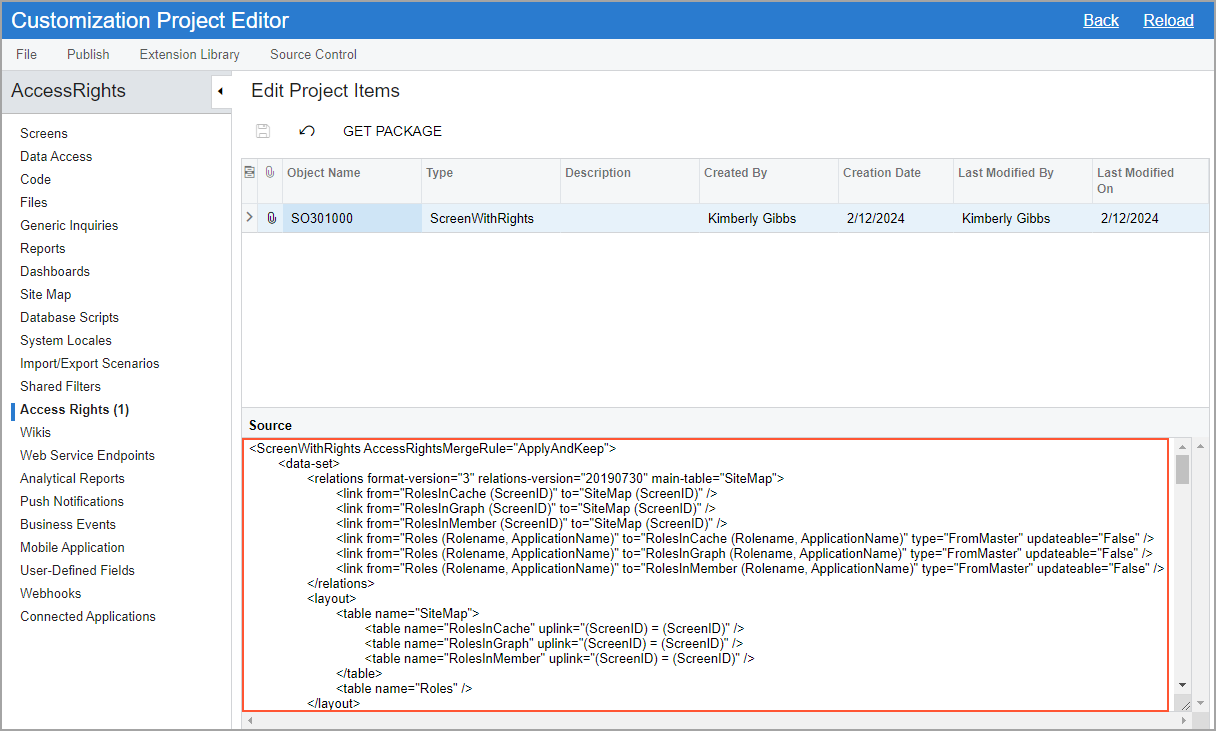The width and height of the screenshot is (1216, 731).
Task: Open the Extension Library menu
Action: 189,54
